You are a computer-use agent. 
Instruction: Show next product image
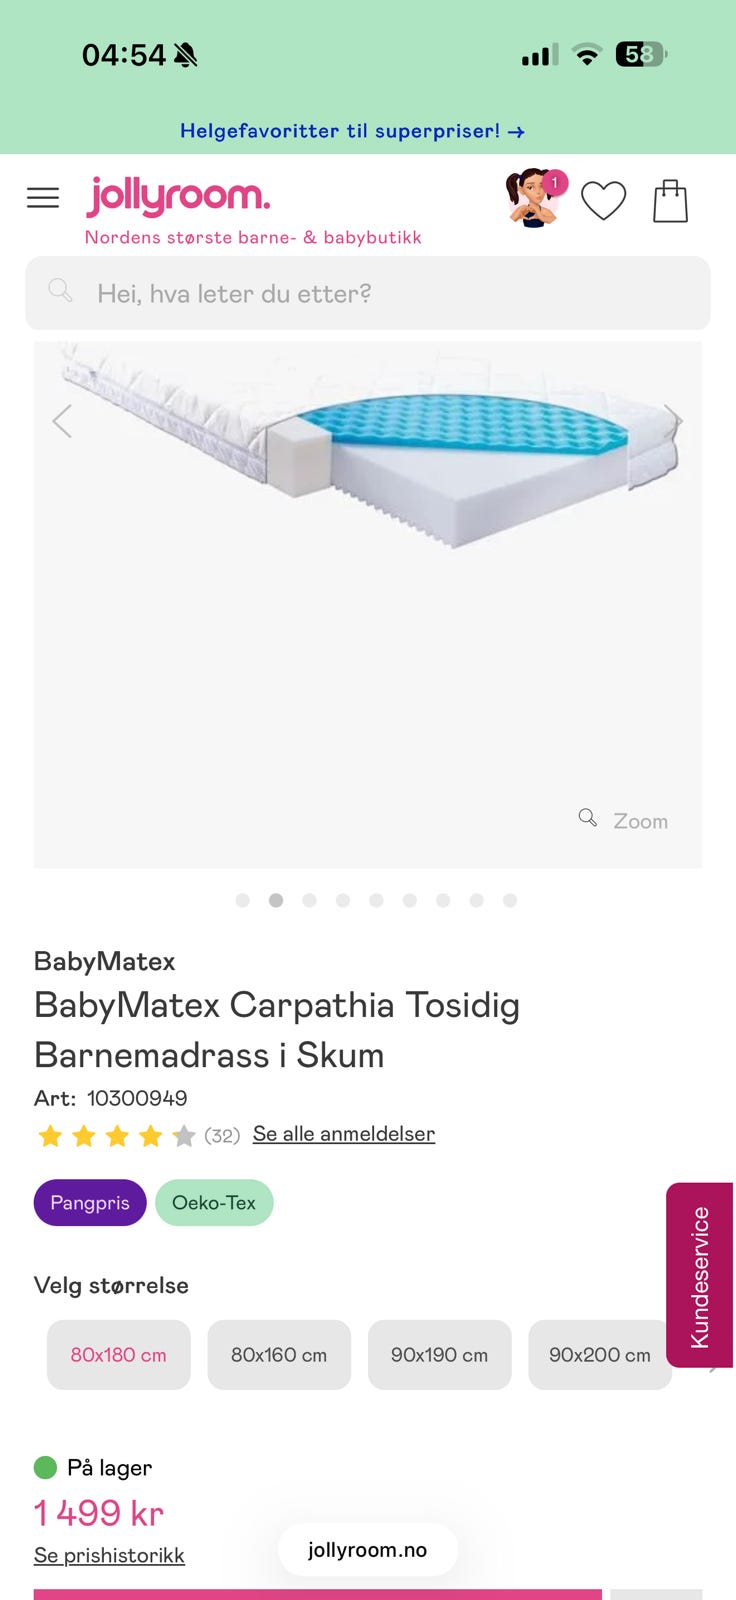tap(674, 421)
